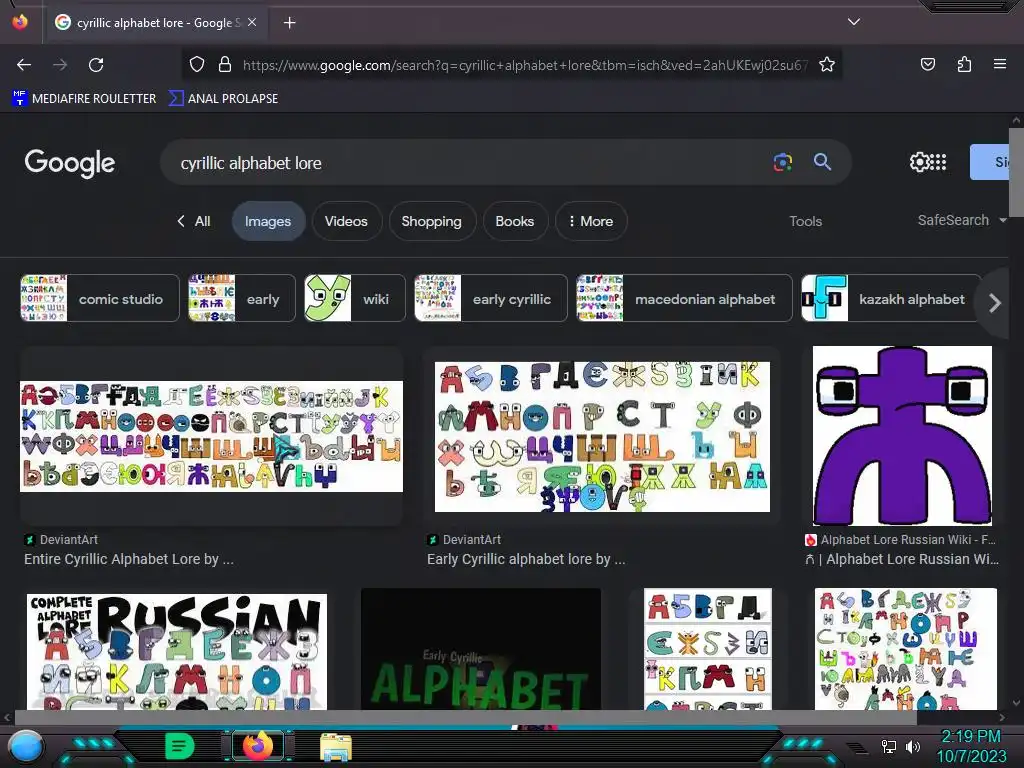Bookmark this page with the star icon
1024x768 pixels.
[x=827, y=64]
